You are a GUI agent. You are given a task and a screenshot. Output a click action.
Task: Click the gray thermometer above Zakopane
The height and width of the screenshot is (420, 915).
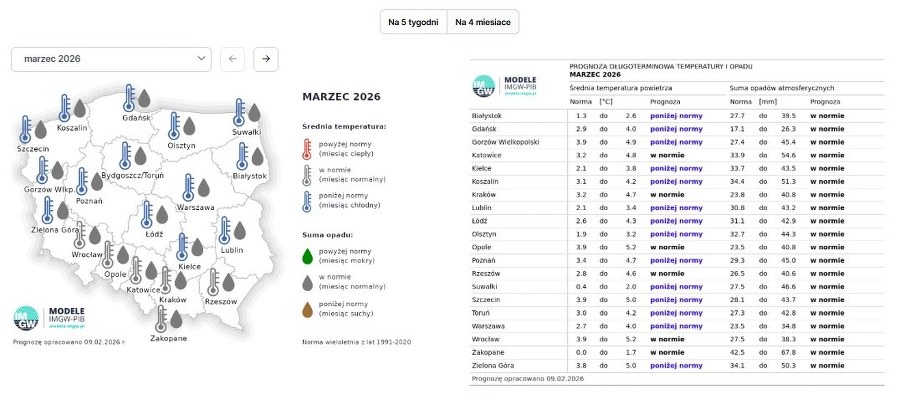[x=160, y=318]
